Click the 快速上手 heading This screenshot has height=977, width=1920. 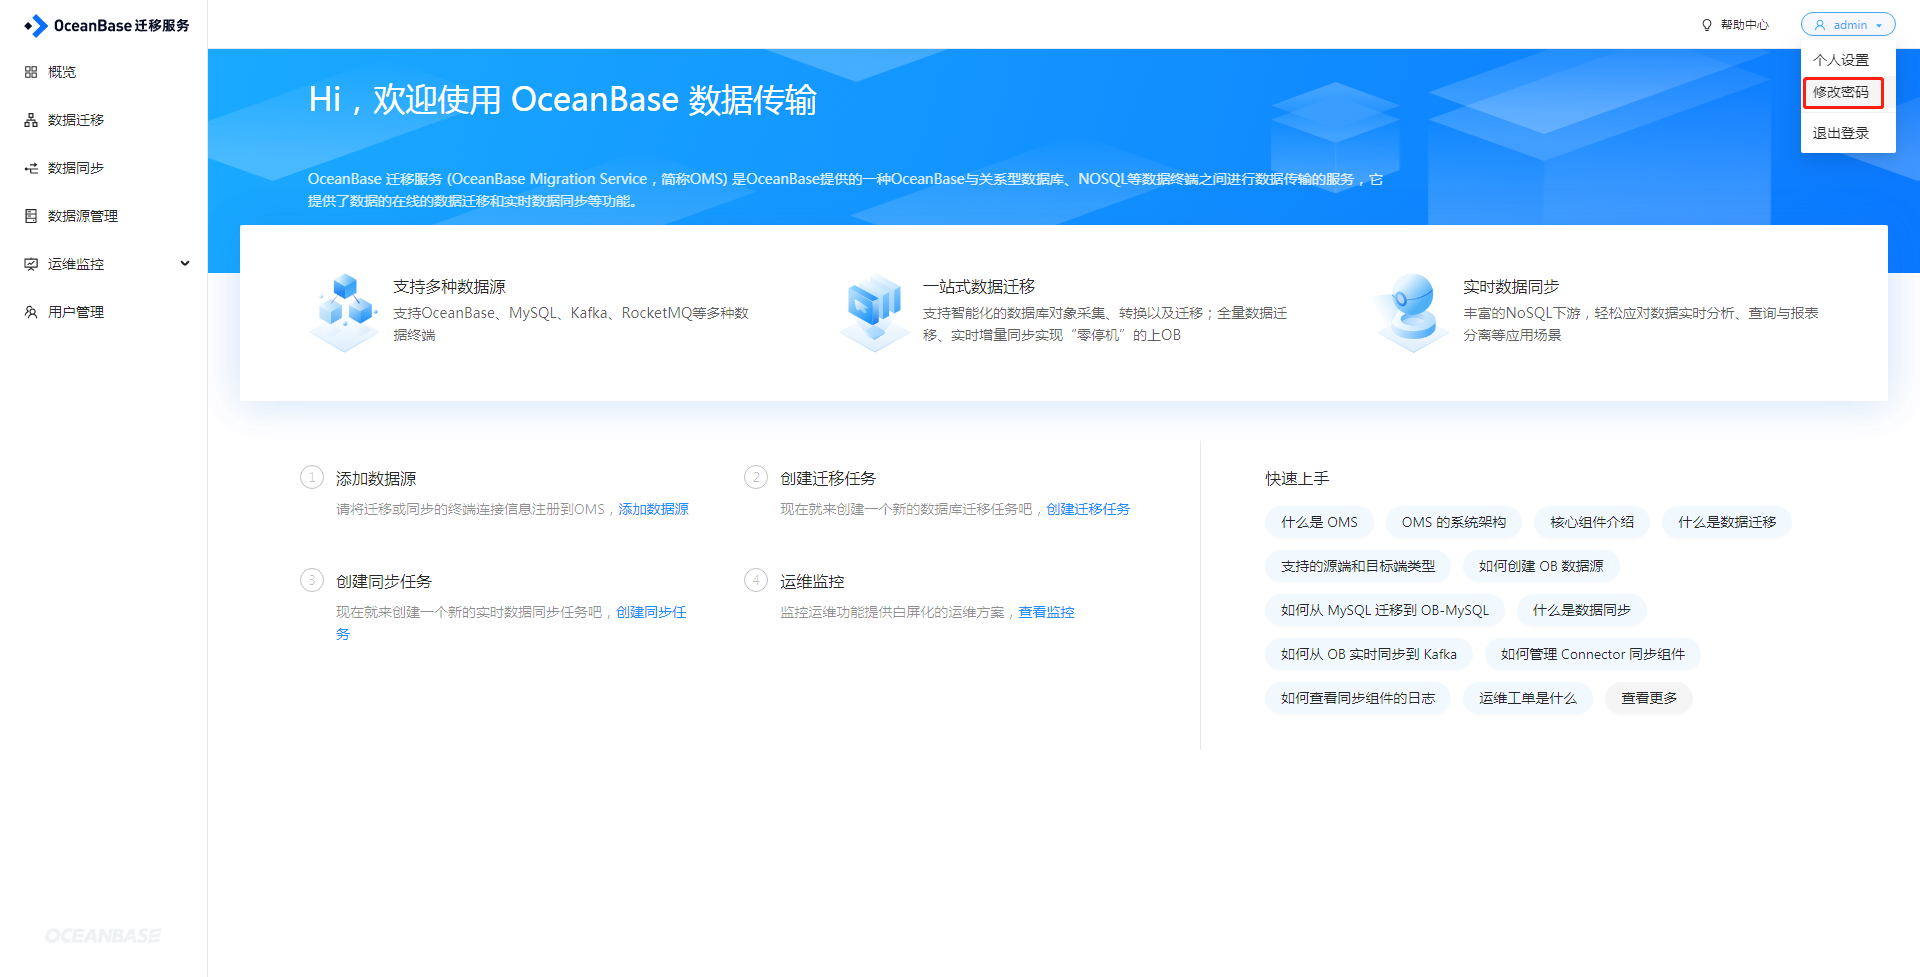1297,479
